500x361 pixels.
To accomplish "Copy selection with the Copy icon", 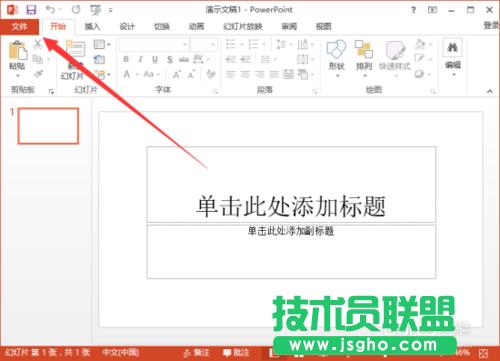I will click(37, 59).
